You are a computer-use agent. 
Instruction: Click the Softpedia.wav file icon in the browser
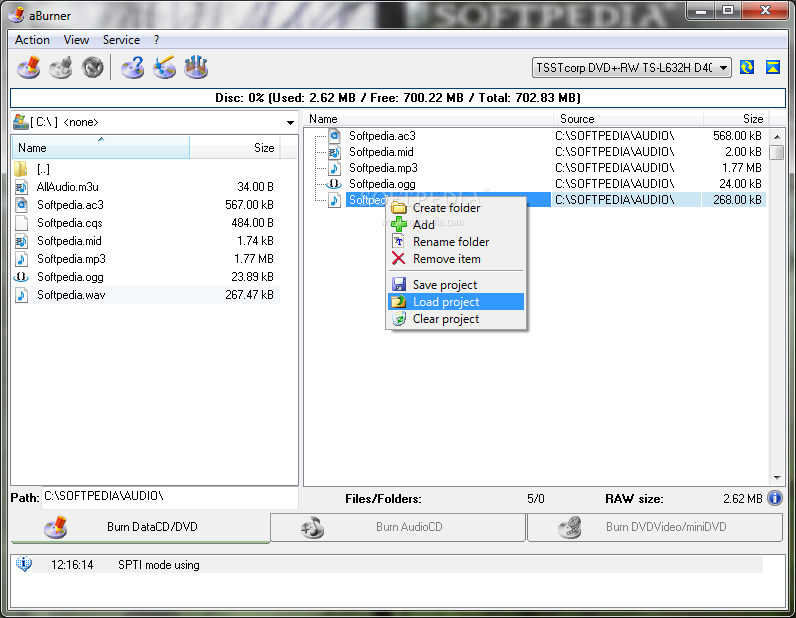pos(21,295)
